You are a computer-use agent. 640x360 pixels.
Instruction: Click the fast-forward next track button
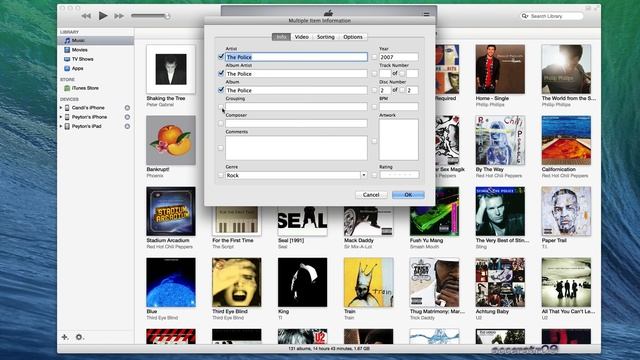click(119, 16)
